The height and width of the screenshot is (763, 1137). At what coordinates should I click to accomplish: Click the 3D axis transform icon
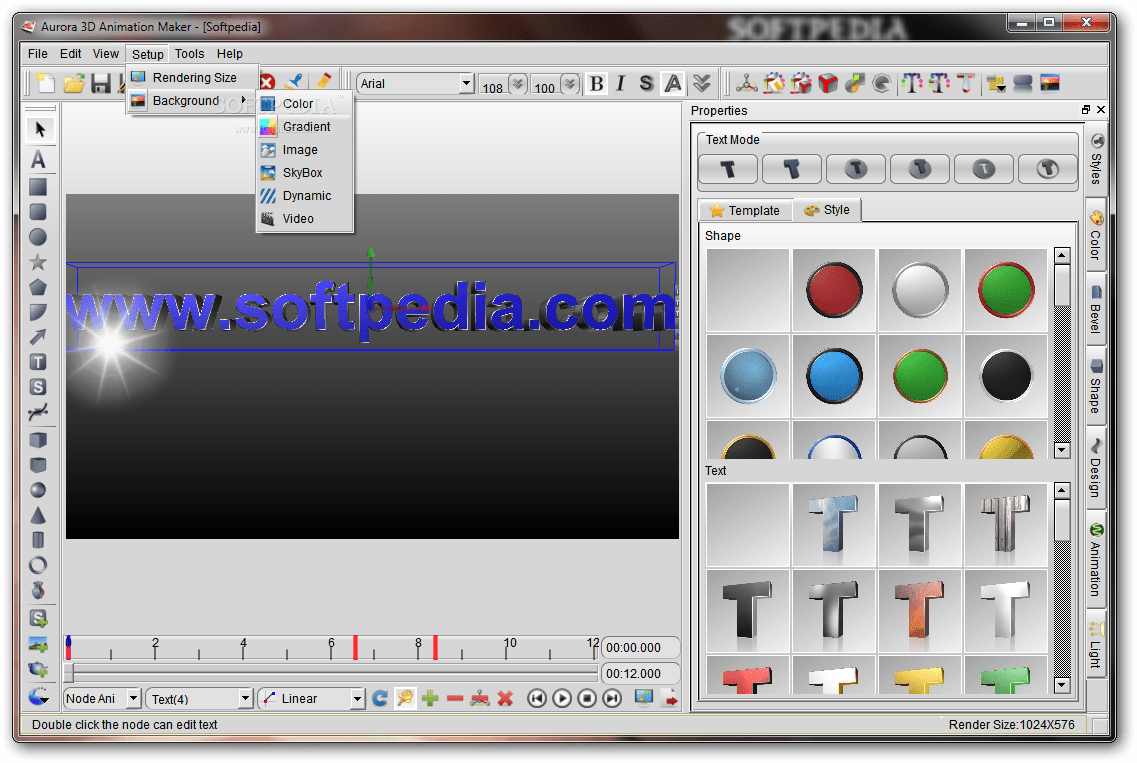pyautogui.click(x=746, y=83)
